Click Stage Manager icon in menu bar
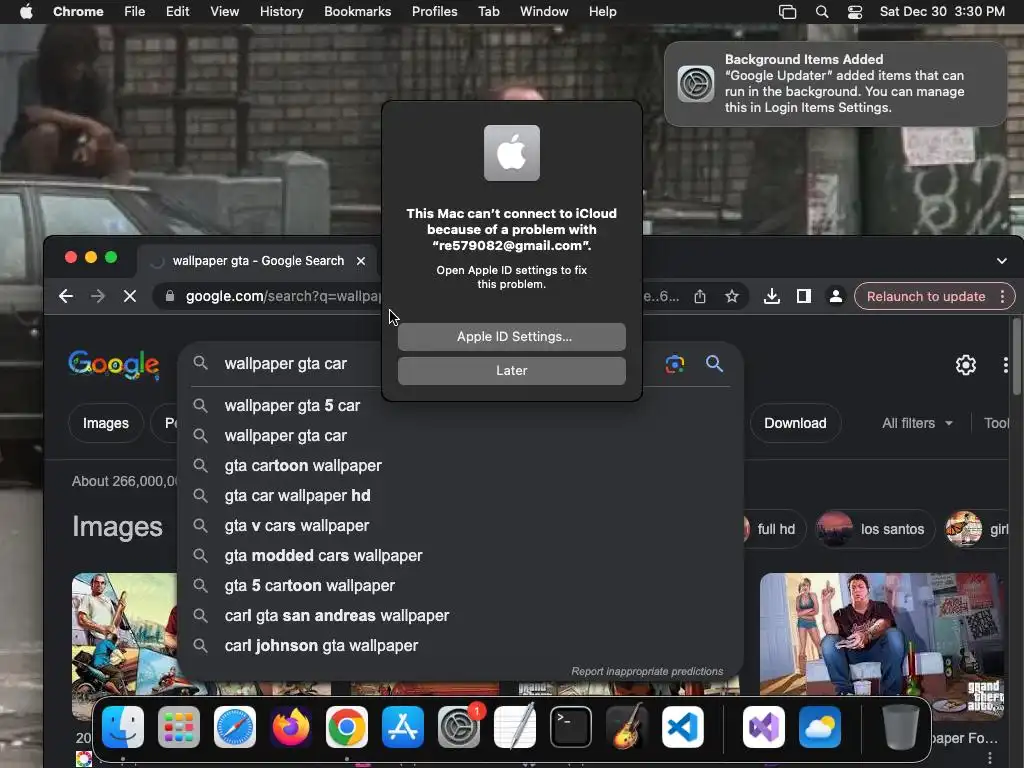This screenshot has height=768, width=1024. click(788, 12)
